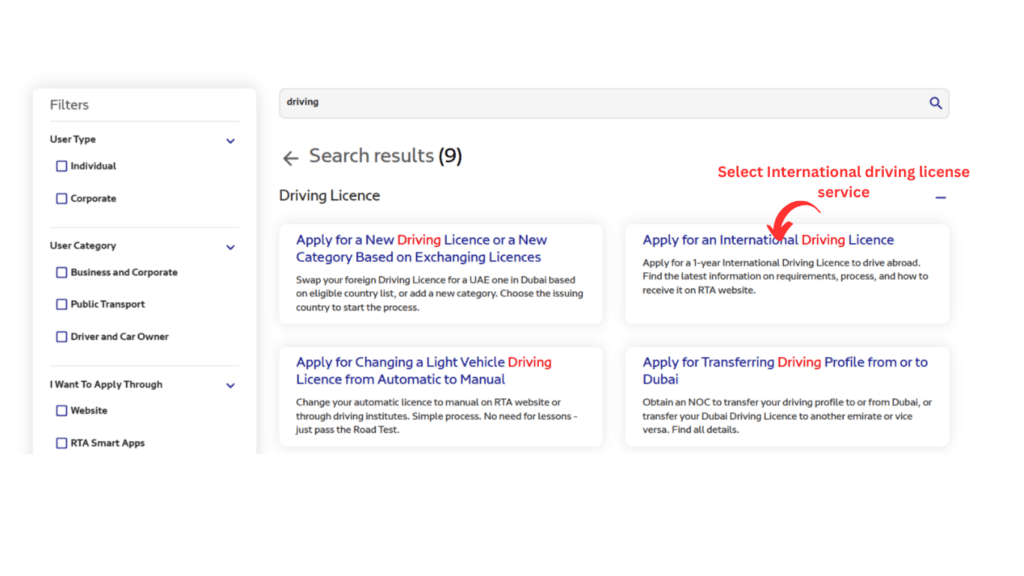This screenshot has height=576, width=1024.
Task: Check the Public Transport filter
Action: point(61,304)
